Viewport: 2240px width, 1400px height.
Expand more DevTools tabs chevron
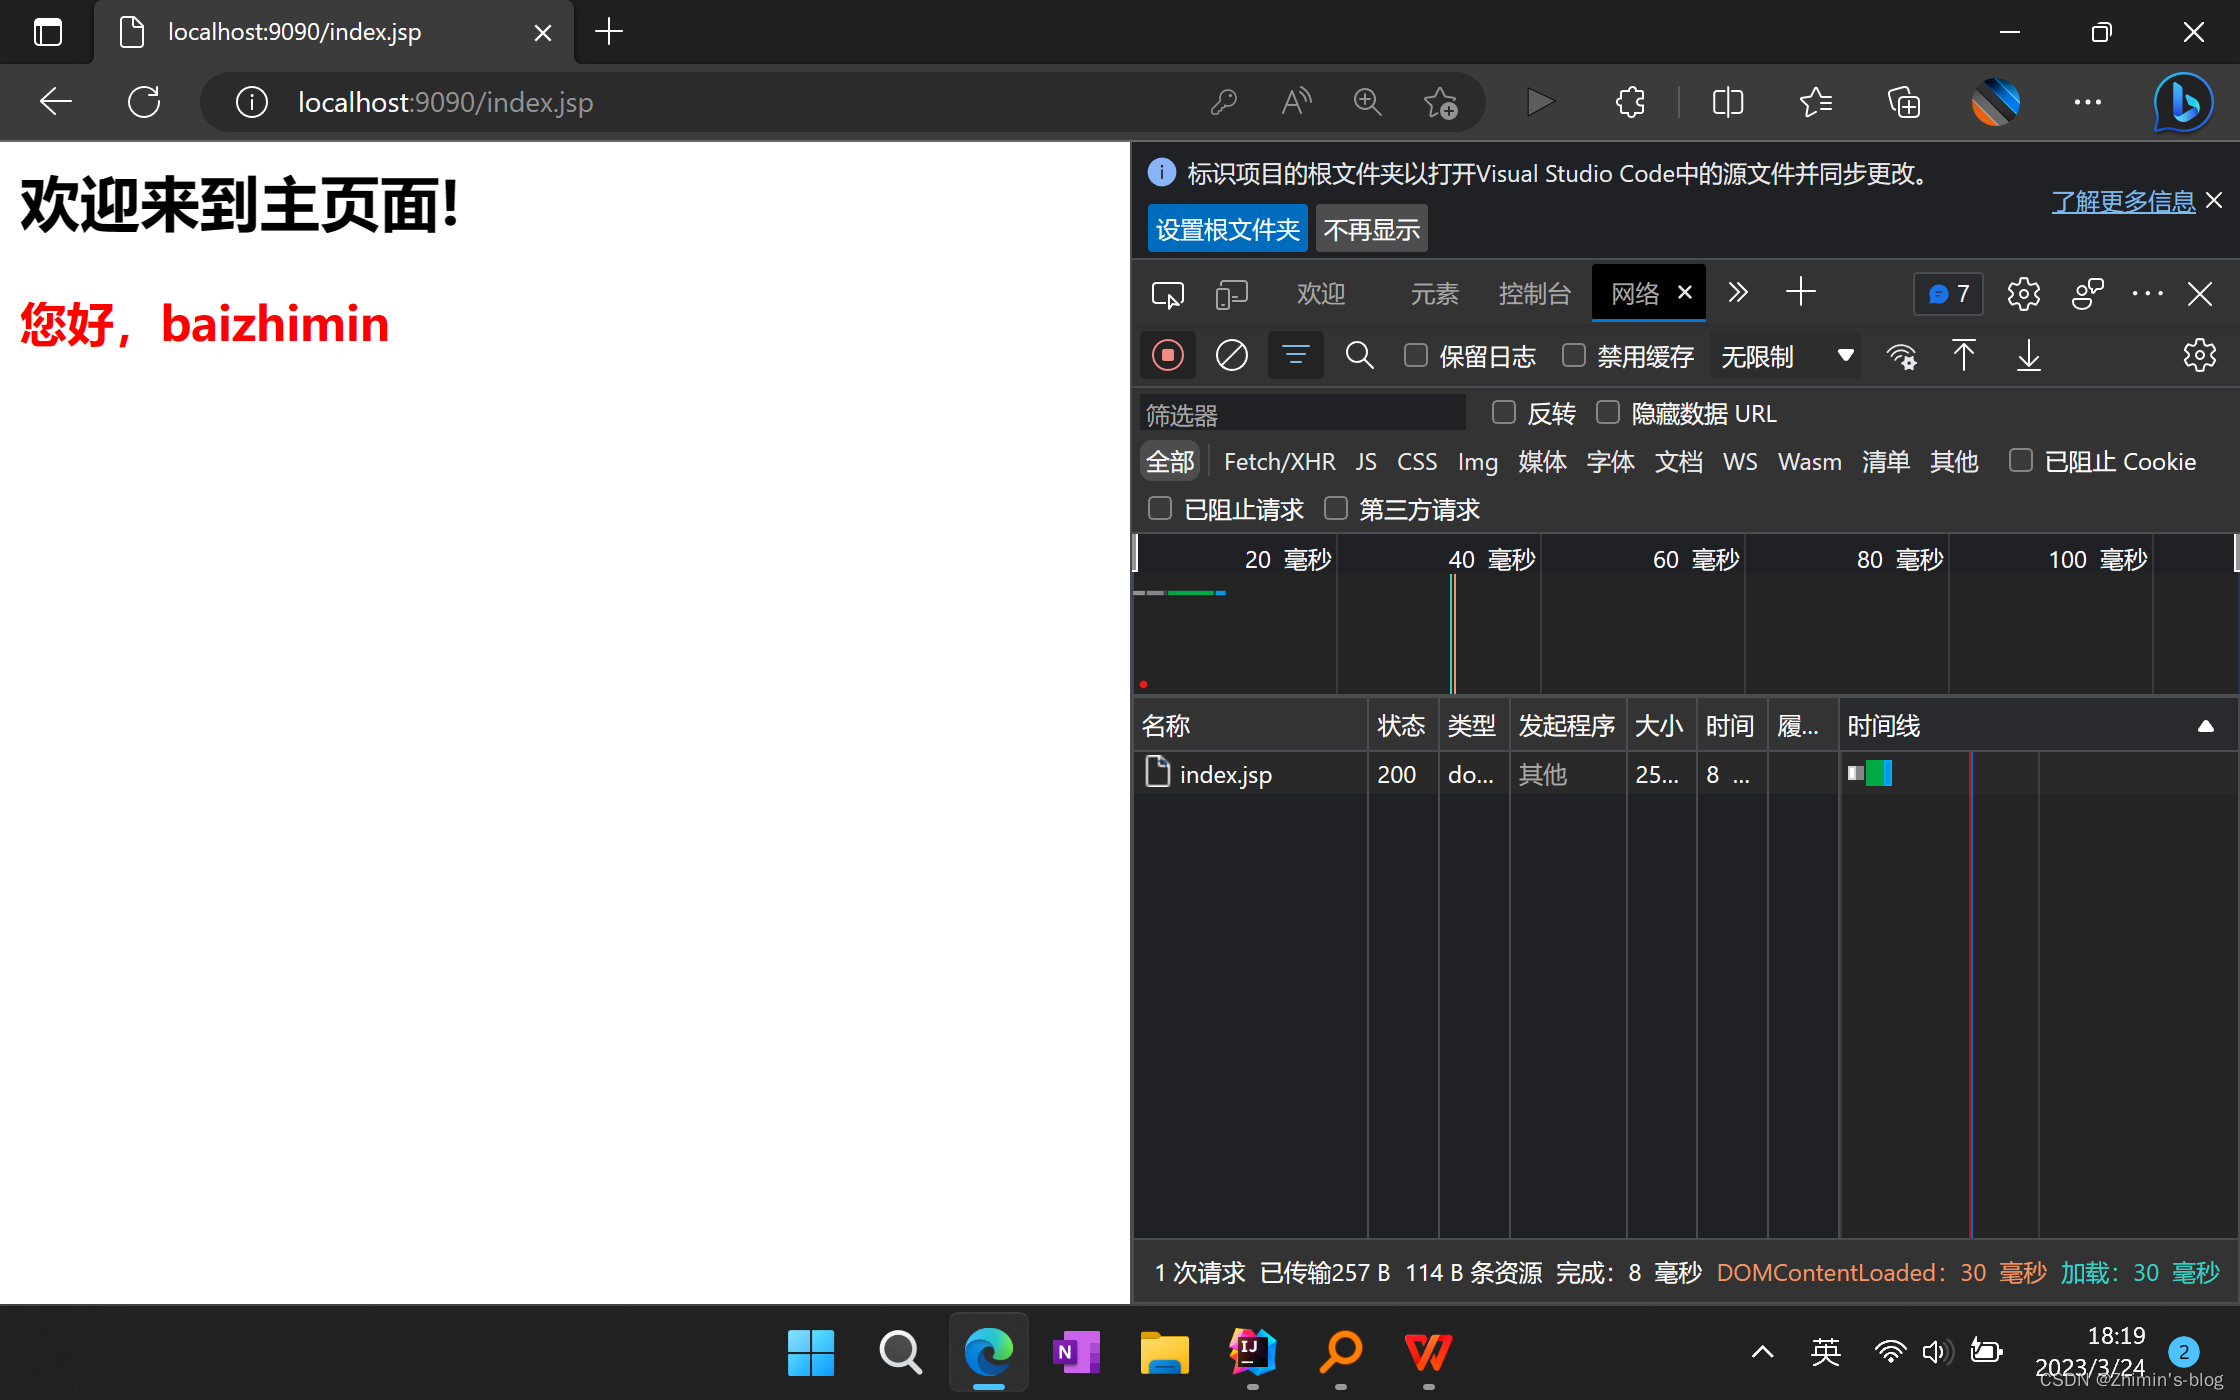pyautogui.click(x=1738, y=293)
